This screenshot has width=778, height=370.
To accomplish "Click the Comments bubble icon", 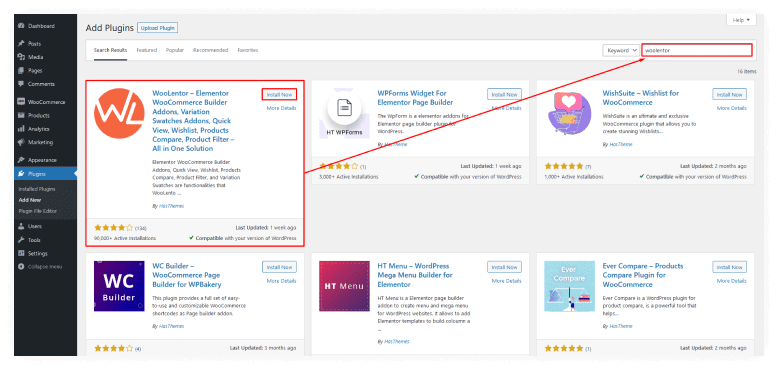I will [x=21, y=84].
